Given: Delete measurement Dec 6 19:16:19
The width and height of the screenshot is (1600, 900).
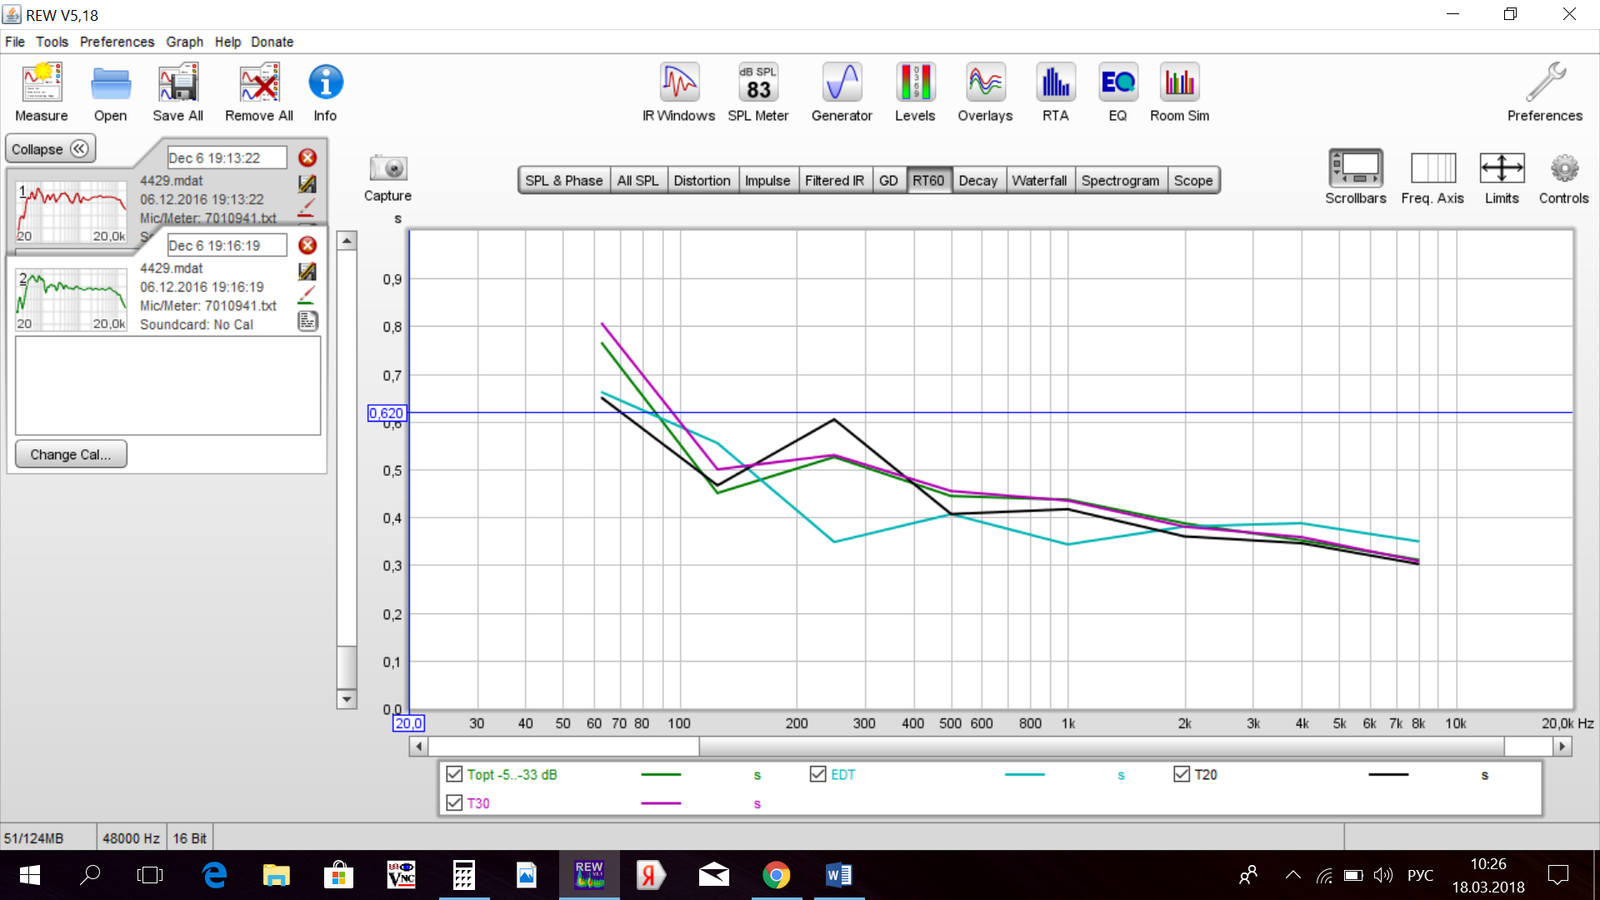Looking at the screenshot, I should tap(308, 245).
